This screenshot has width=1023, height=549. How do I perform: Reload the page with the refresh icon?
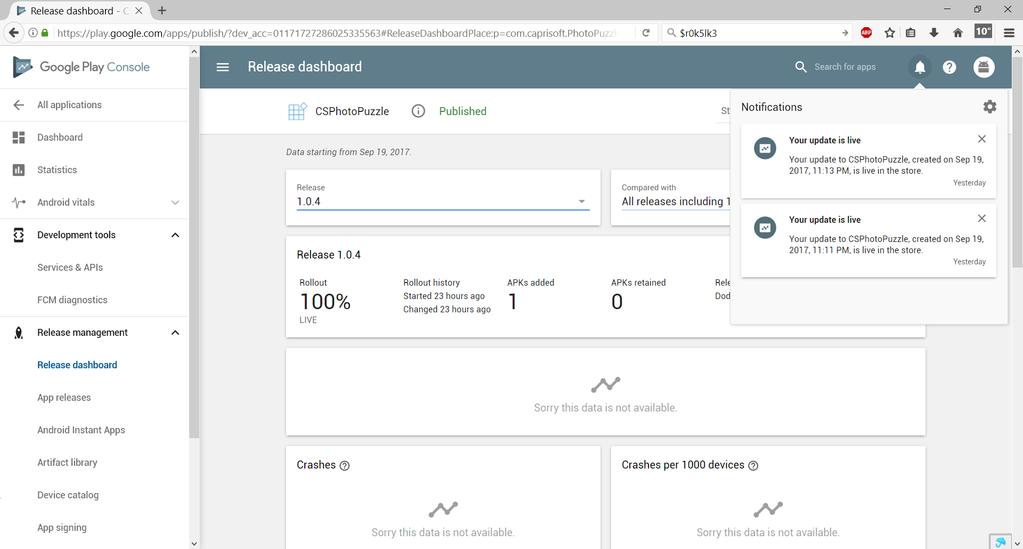(x=646, y=33)
